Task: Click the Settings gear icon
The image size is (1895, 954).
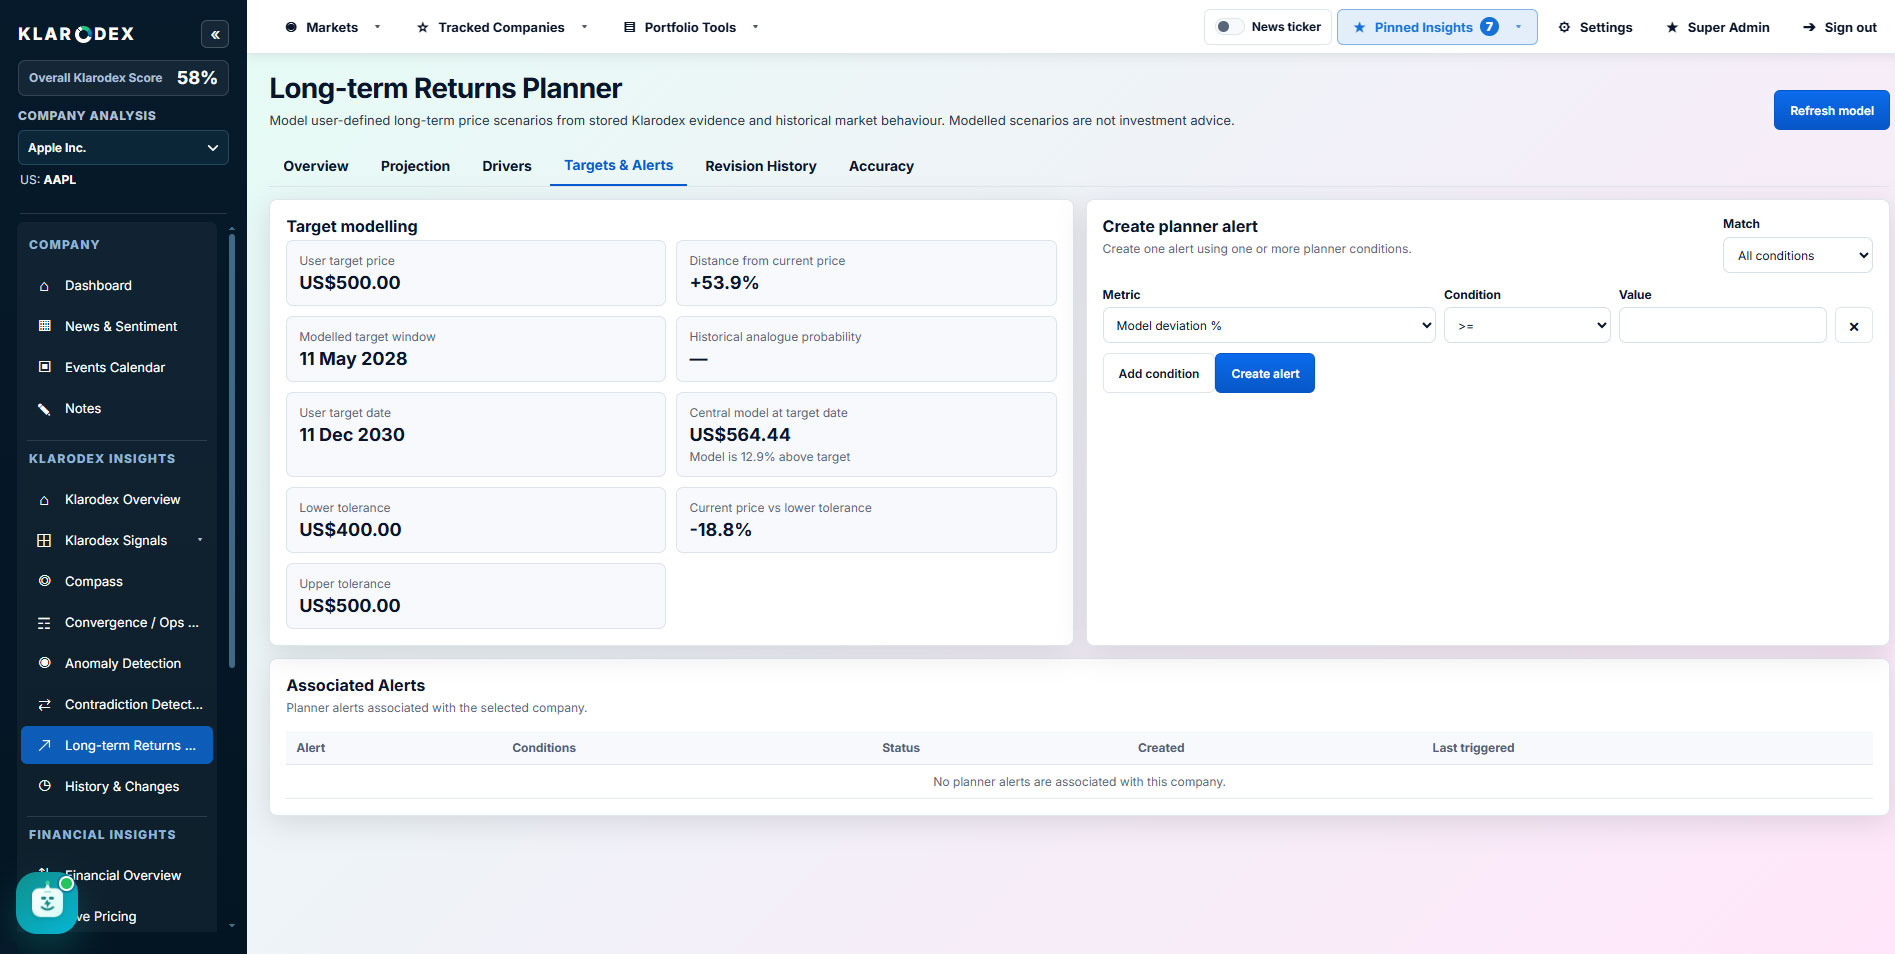Action: point(1564,27)
